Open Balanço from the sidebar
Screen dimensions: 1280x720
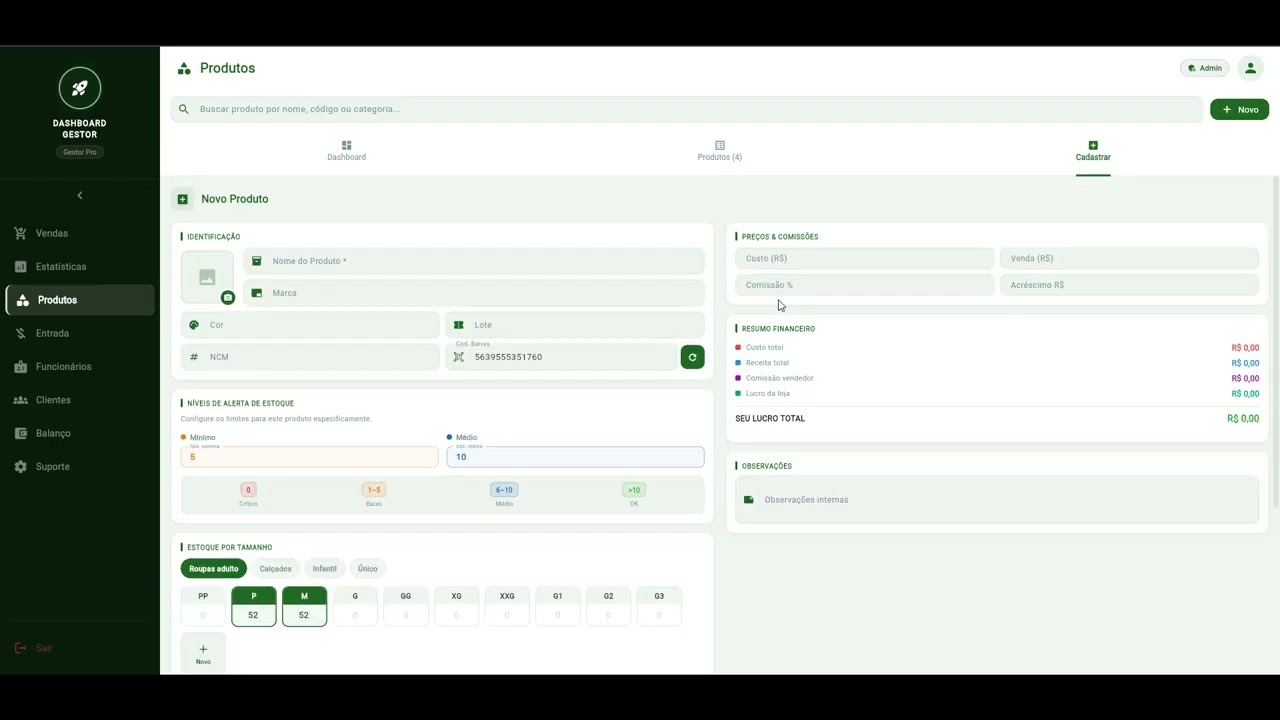pyautogui.click(x=80, y=433)
